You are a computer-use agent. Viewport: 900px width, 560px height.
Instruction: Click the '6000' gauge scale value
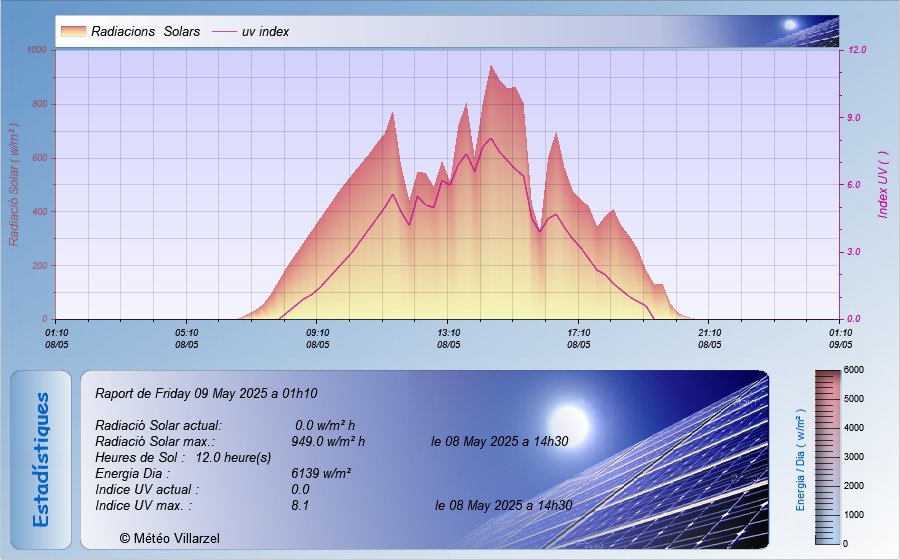[x=854, y=370]
